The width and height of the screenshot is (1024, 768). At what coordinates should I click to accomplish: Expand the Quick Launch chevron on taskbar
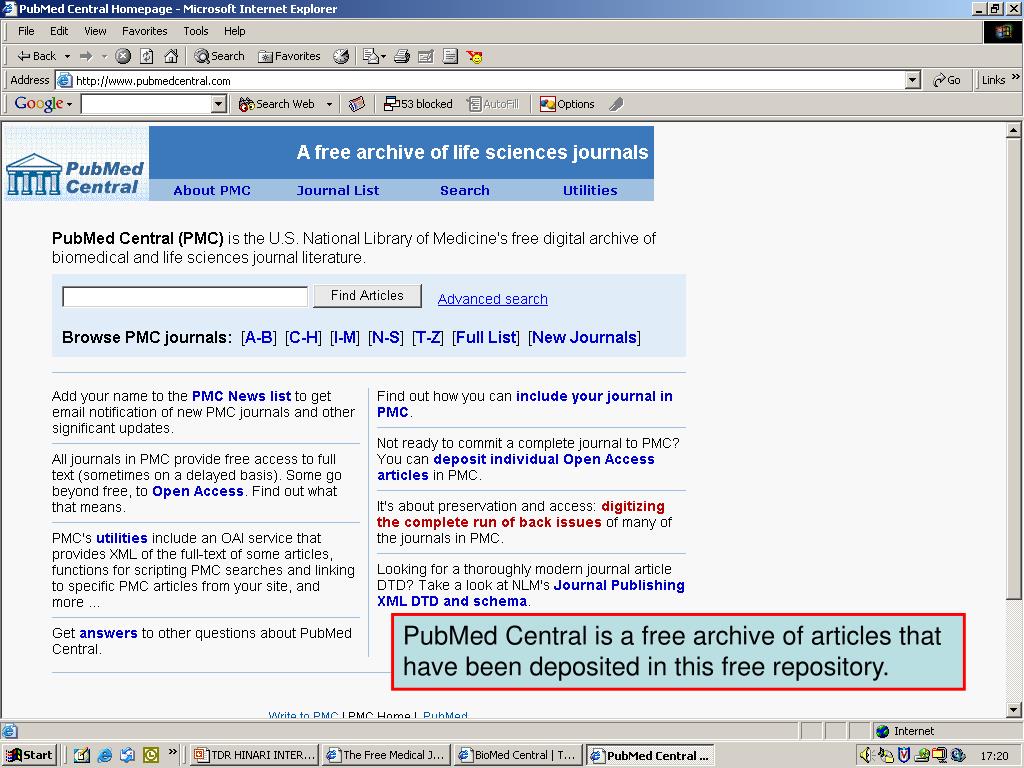(x=172, y=752)
